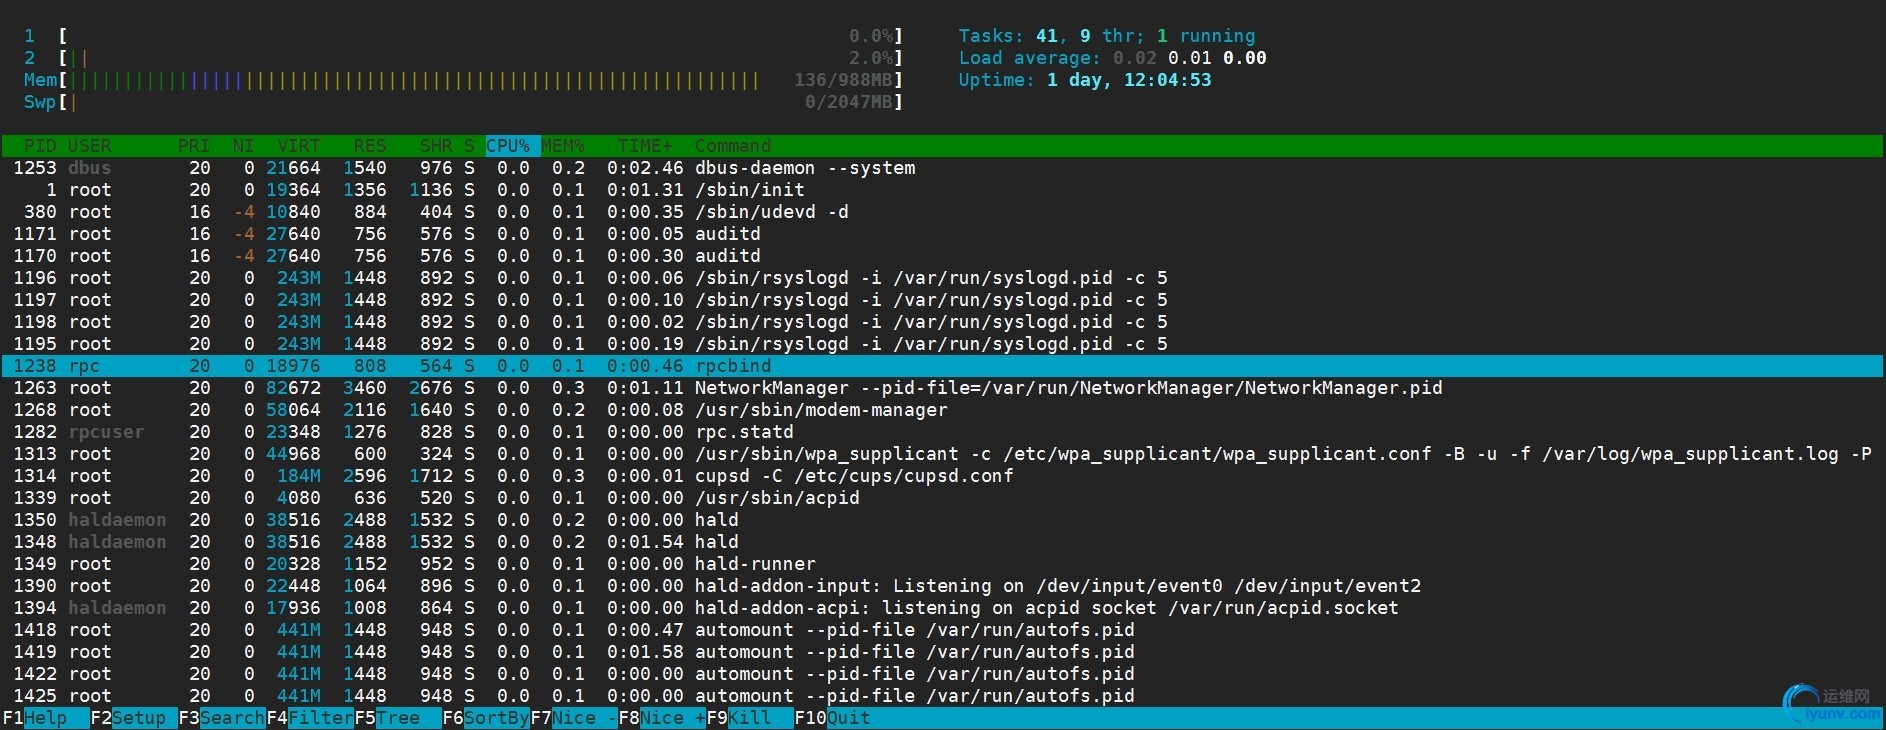Select the auditd row with PID 1171
1886x730 pixels.
tap(943, 234)
